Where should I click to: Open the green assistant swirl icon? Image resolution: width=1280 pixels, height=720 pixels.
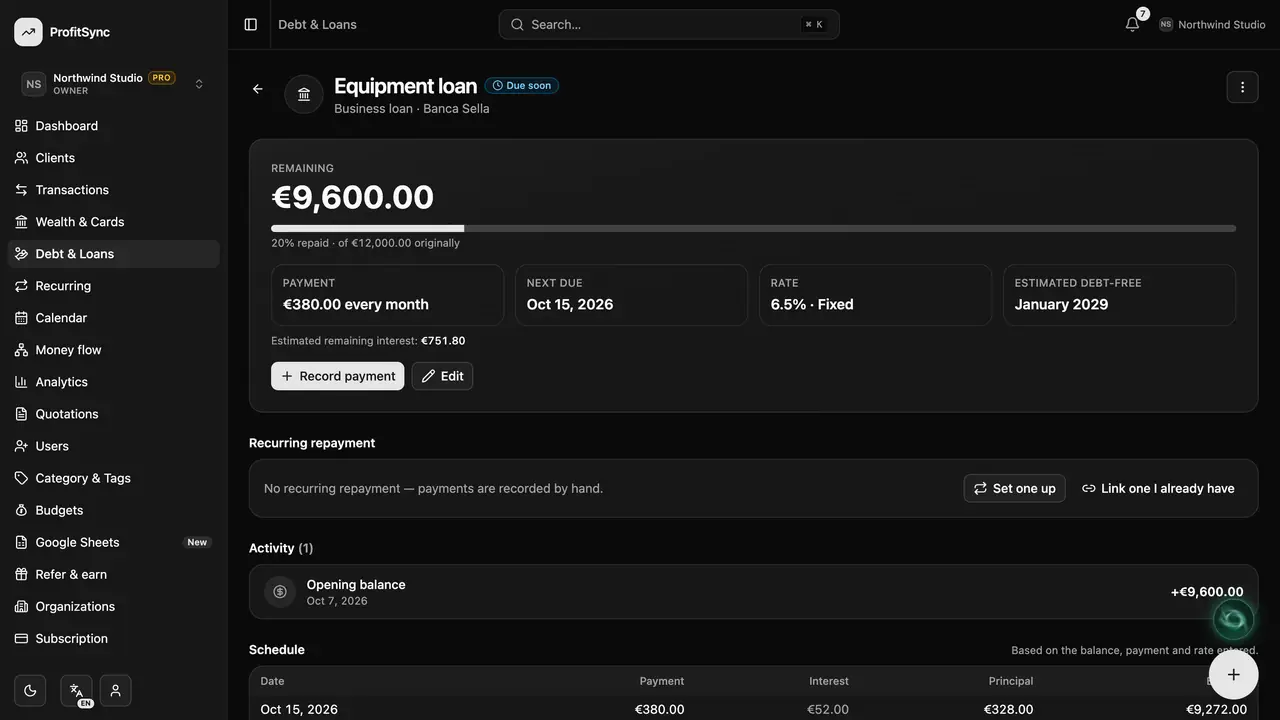[1233, 619]
